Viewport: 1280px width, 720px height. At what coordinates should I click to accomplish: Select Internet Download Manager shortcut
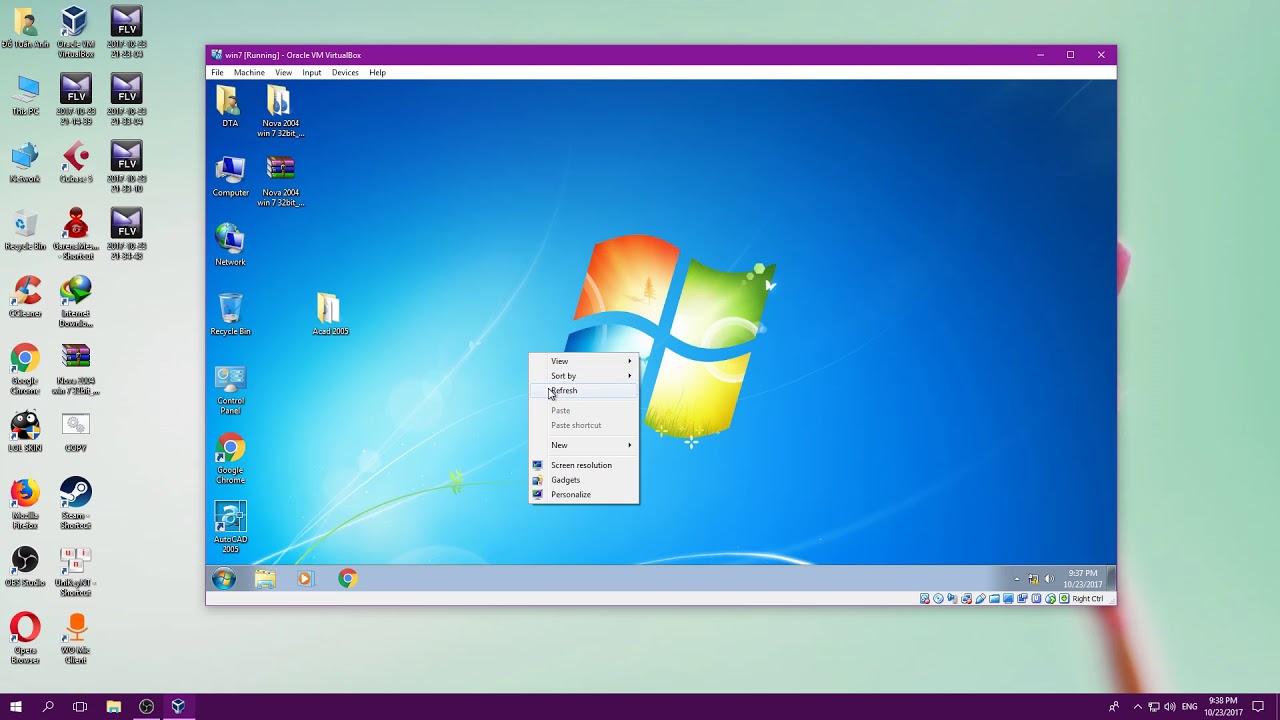tap(75, 302)
